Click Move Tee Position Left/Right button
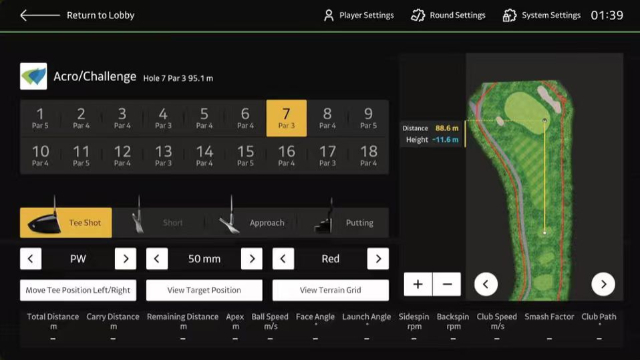The width and height of the screenshot is (640, 360). tap(78, 290)
